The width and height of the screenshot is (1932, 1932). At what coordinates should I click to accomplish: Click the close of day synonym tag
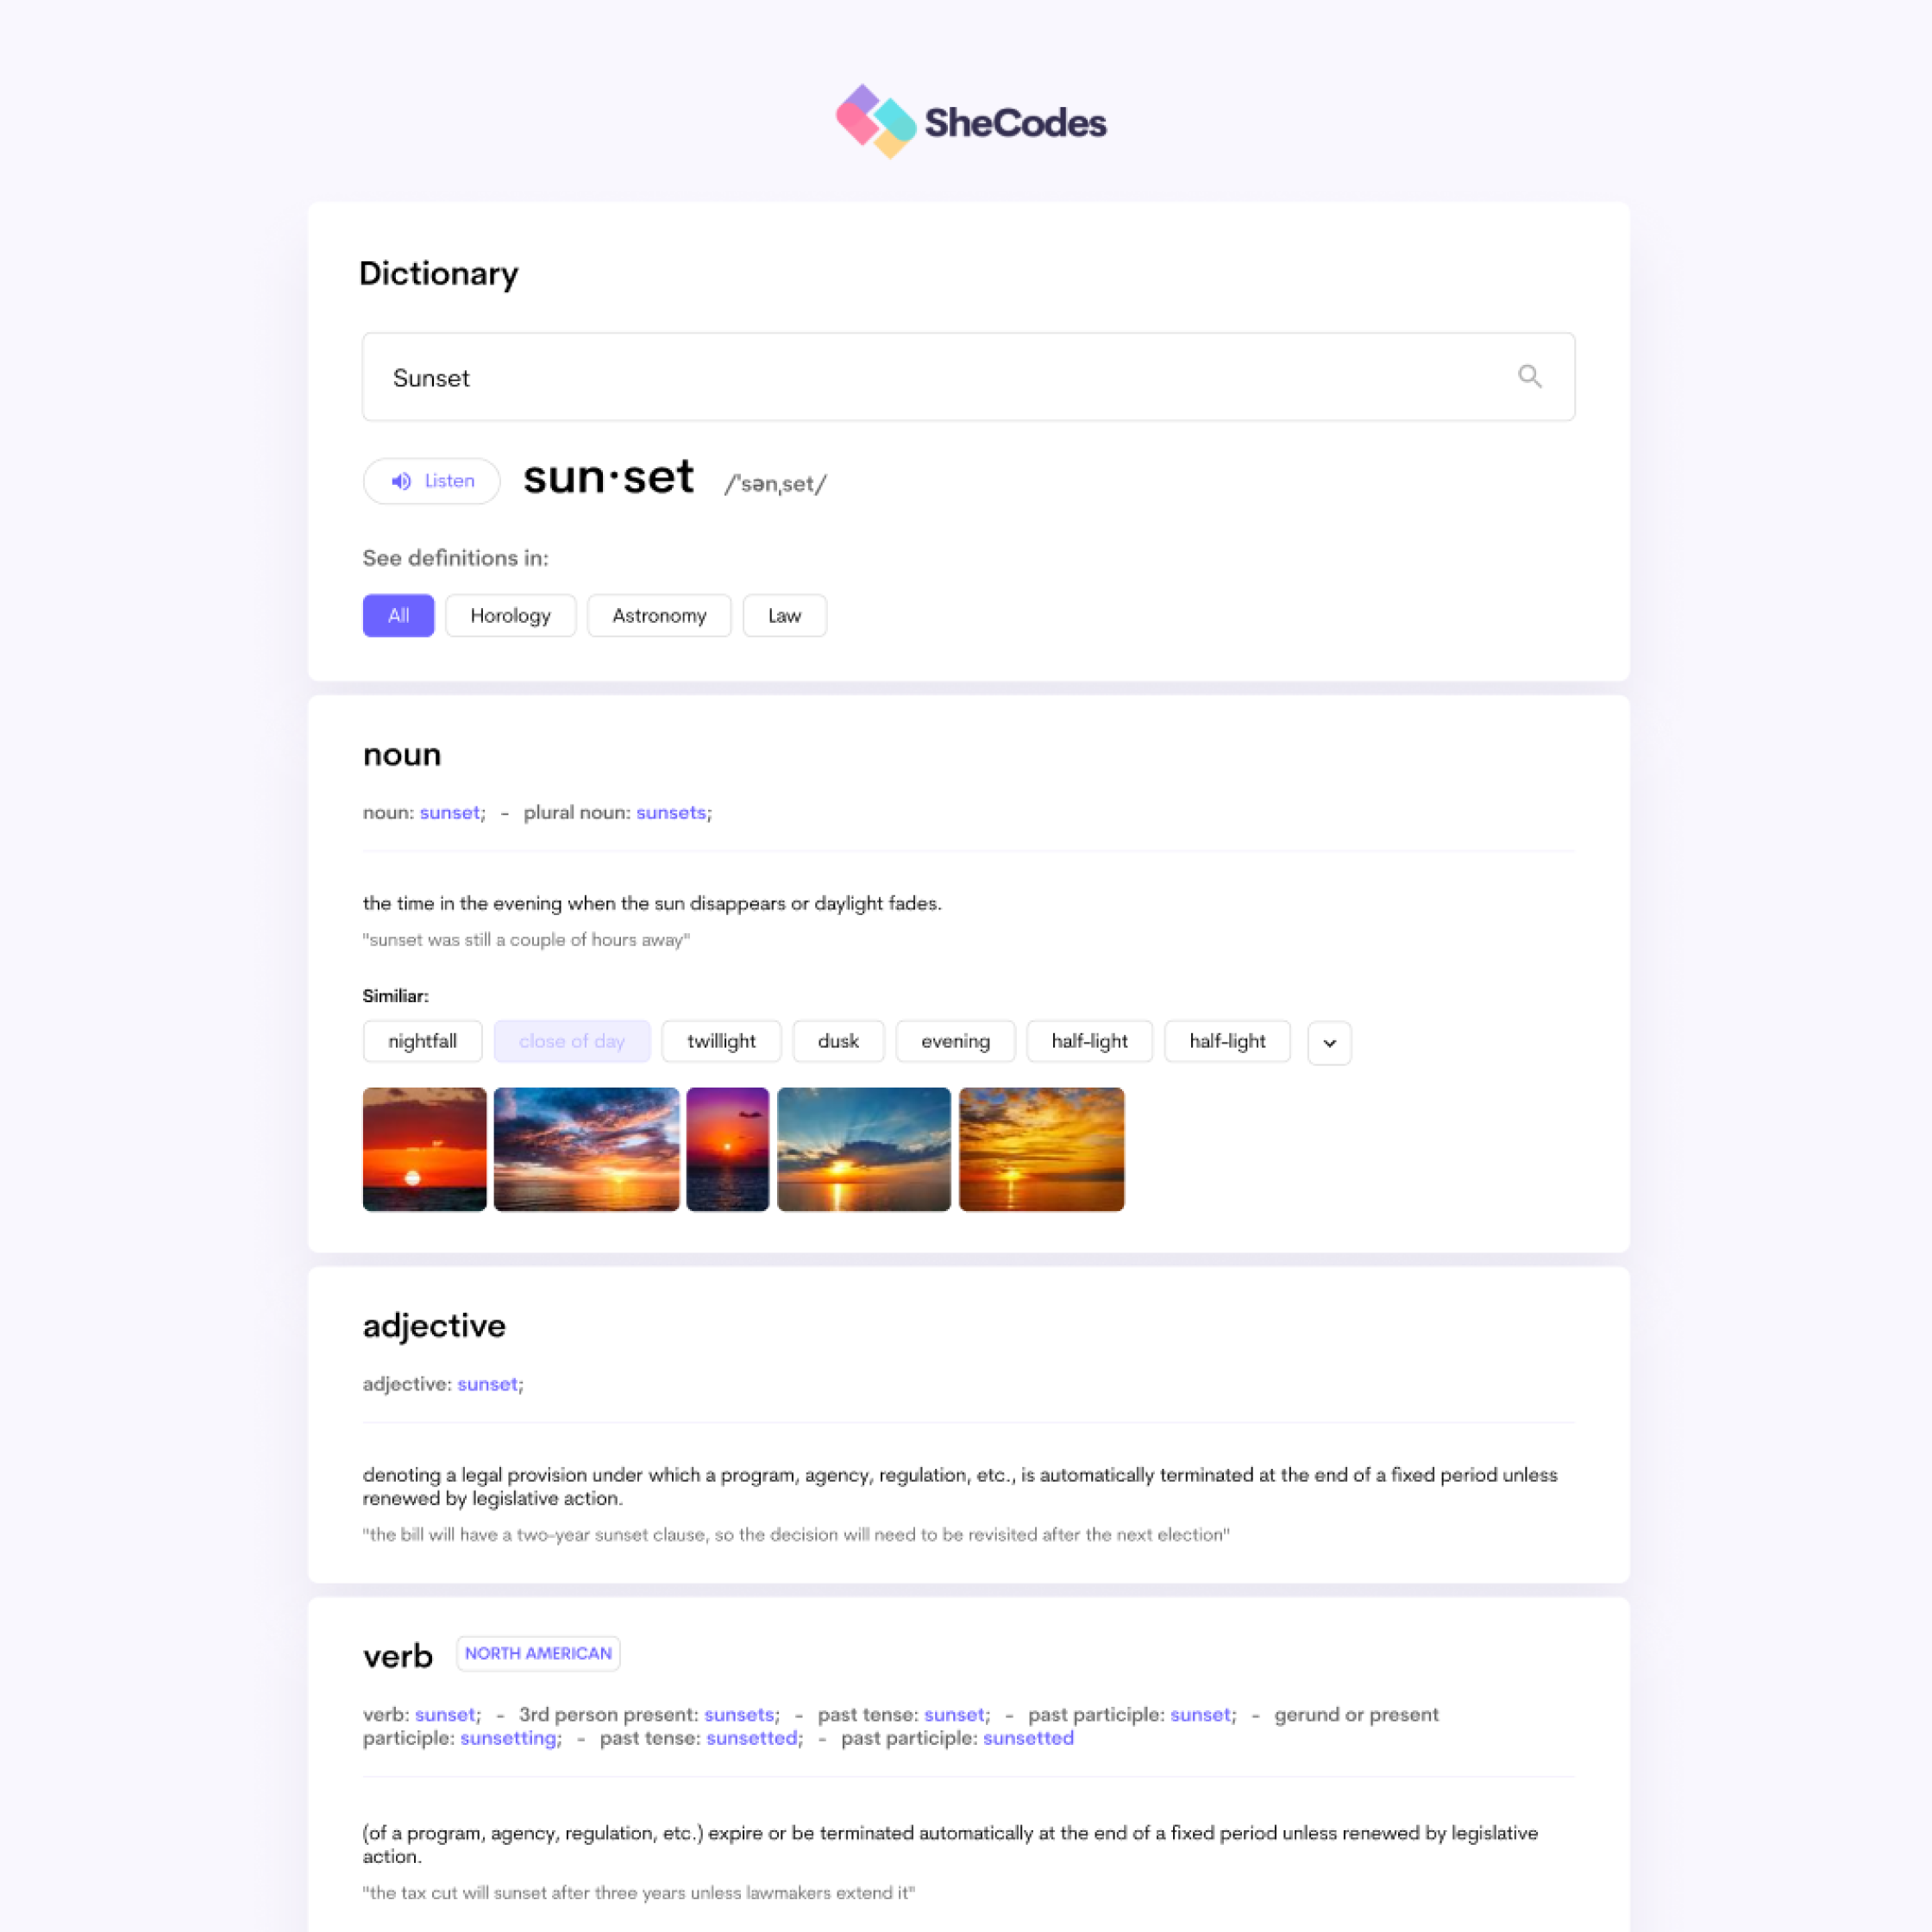[572, 1040]
